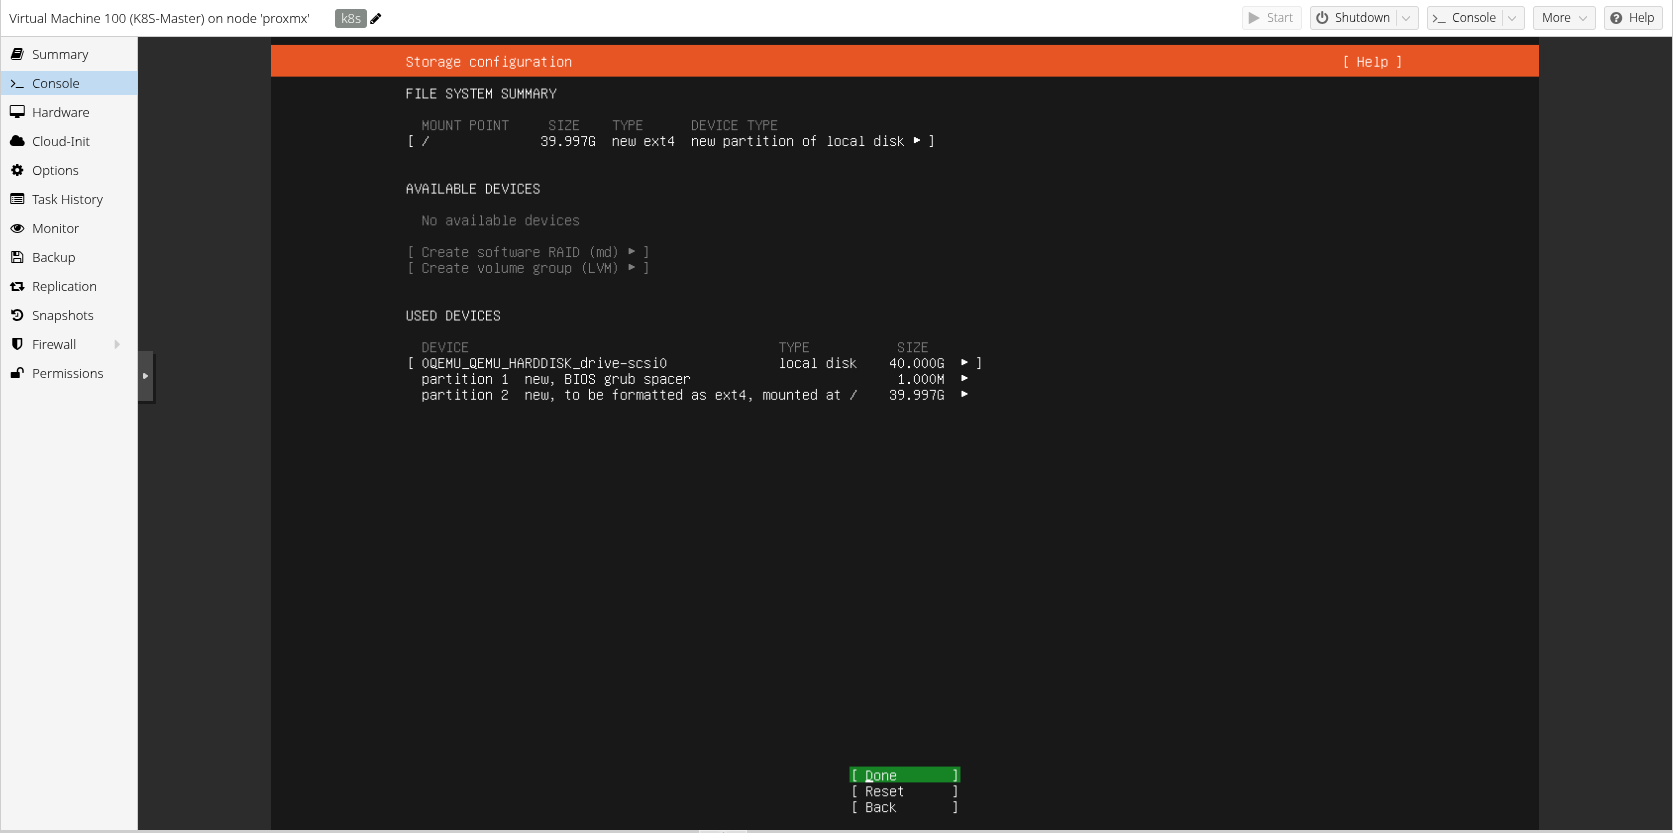The image size is (1673, 833).
Task: Expand the sidebar collapse handle
Action: (146, 376)
